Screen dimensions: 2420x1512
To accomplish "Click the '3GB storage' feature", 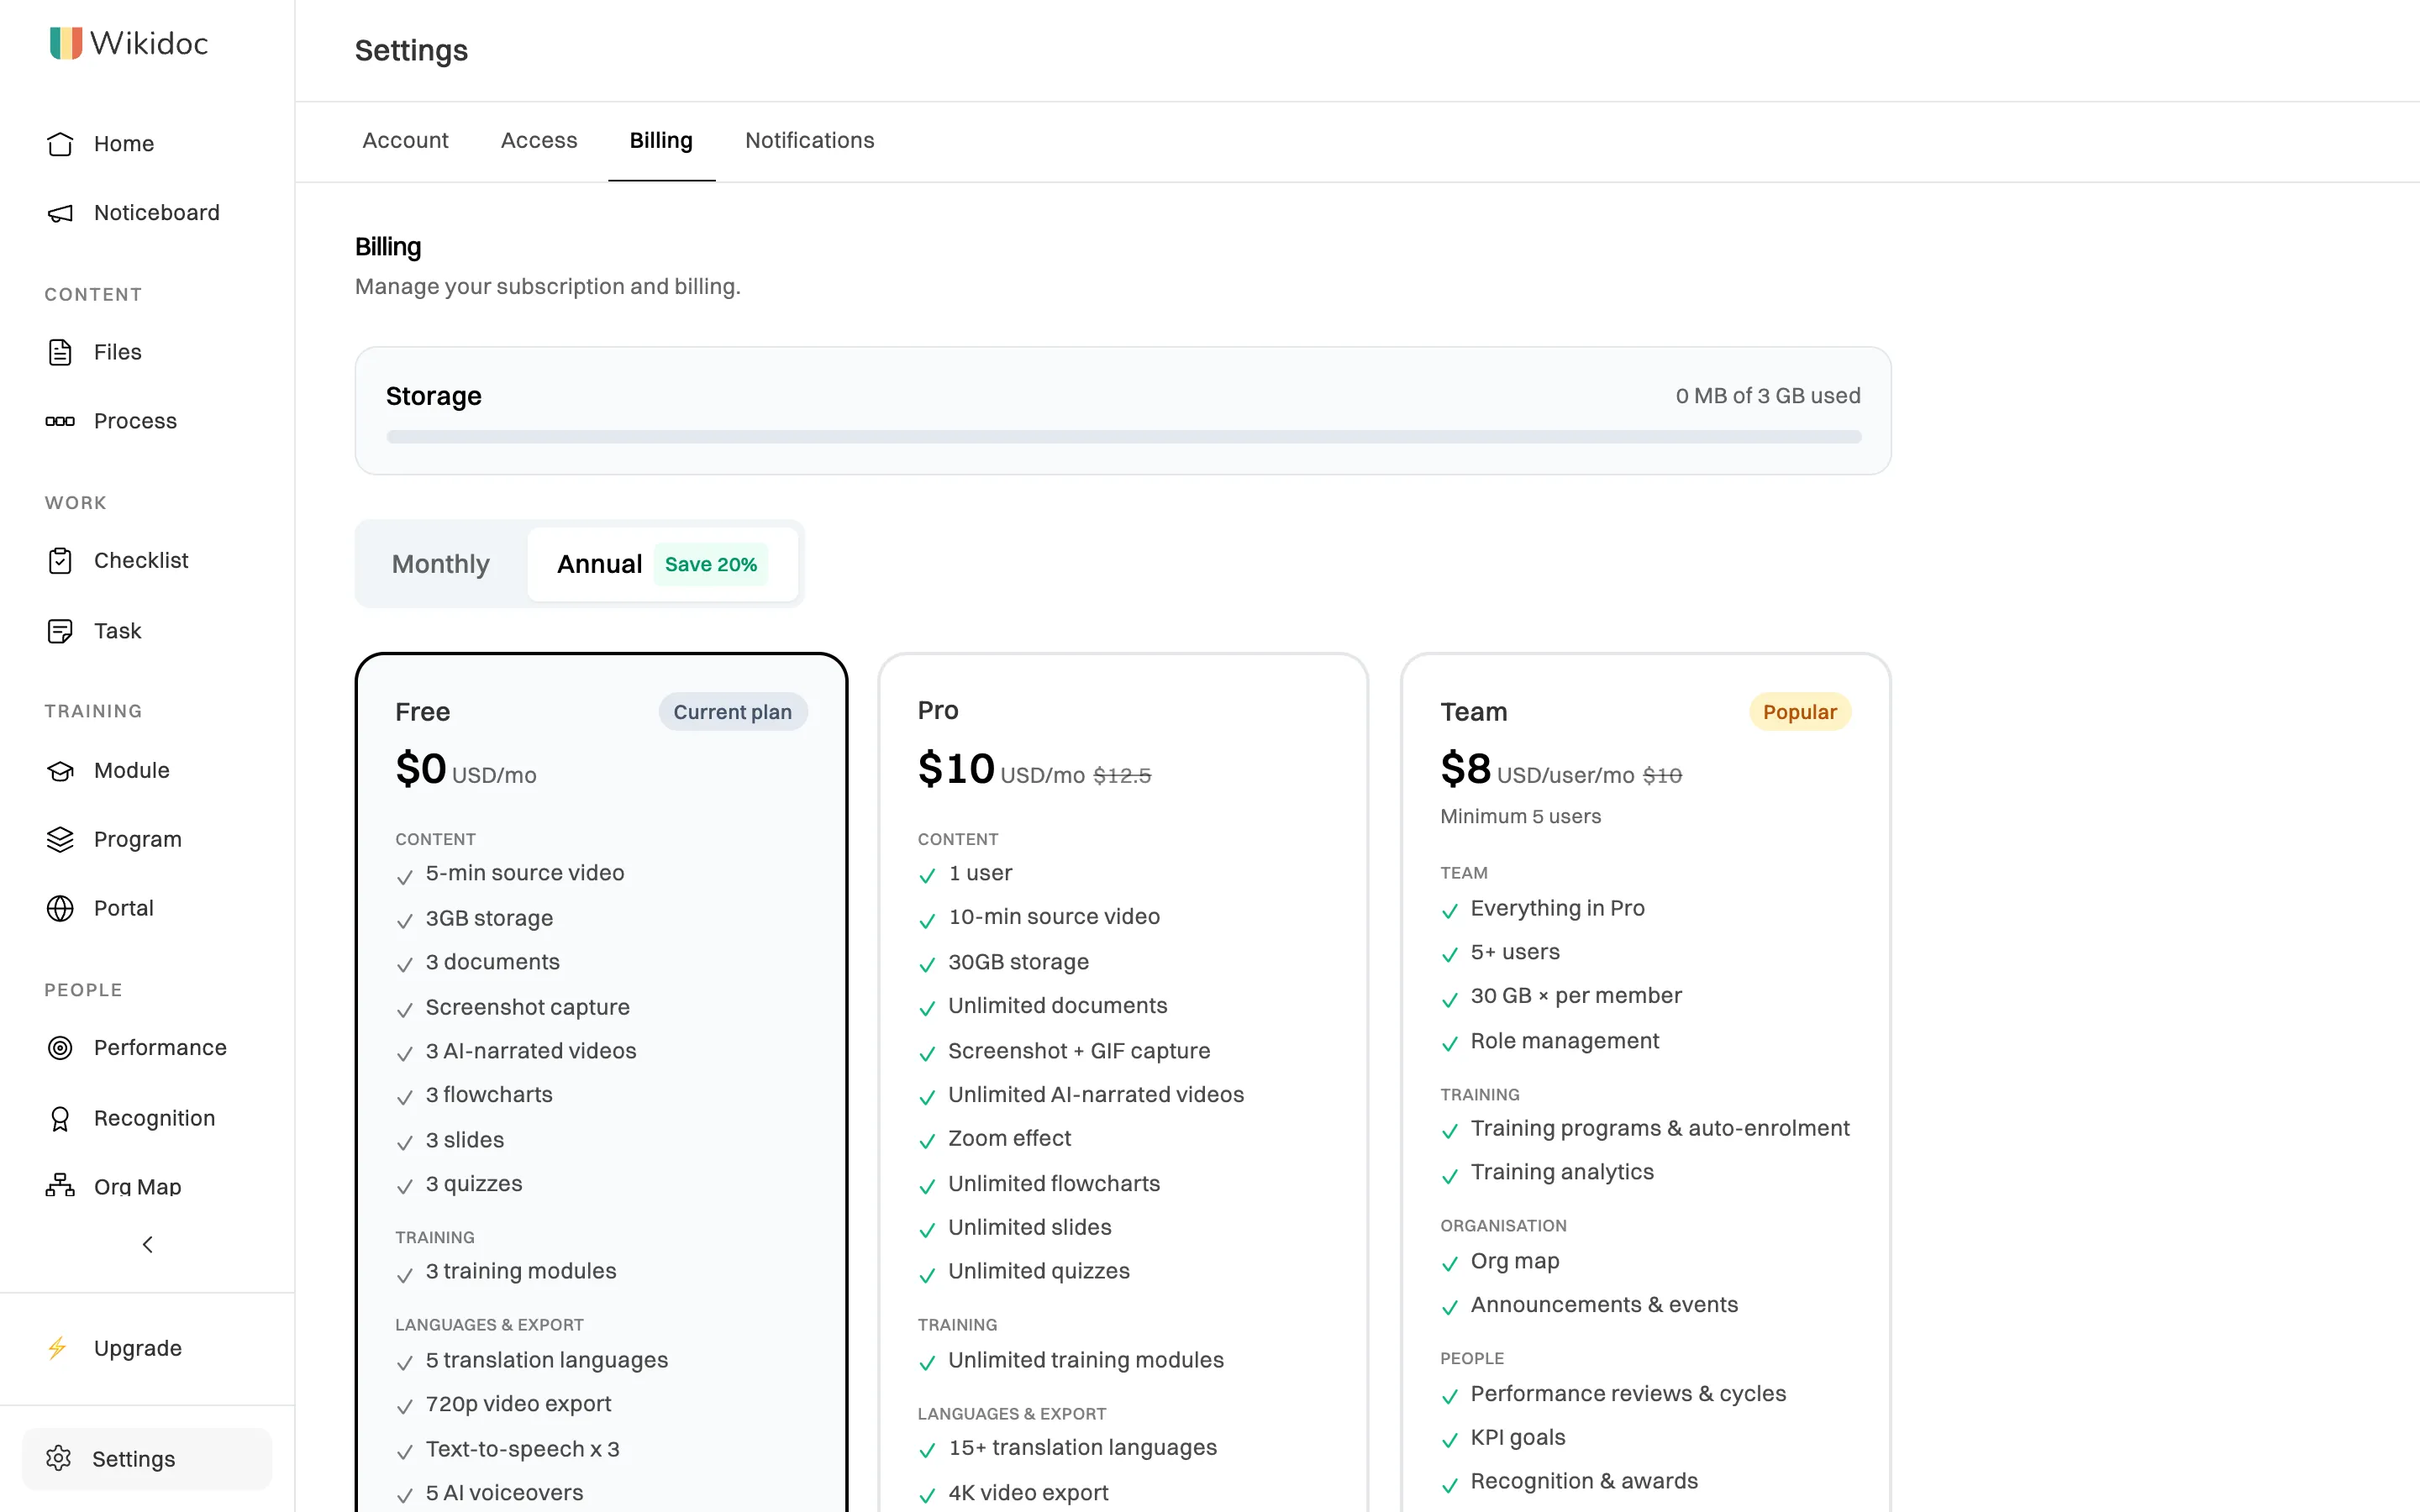I will 489,918.
